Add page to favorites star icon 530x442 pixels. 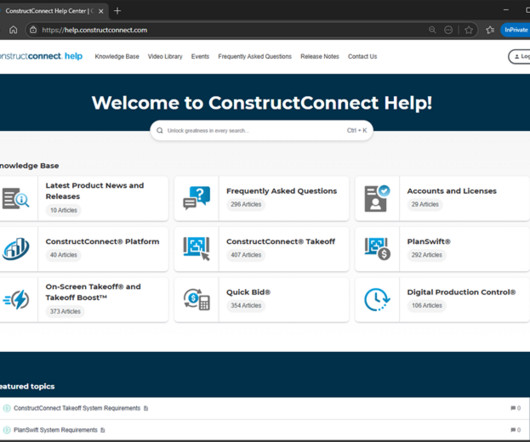pyautogui.click(x=468, y=30)
